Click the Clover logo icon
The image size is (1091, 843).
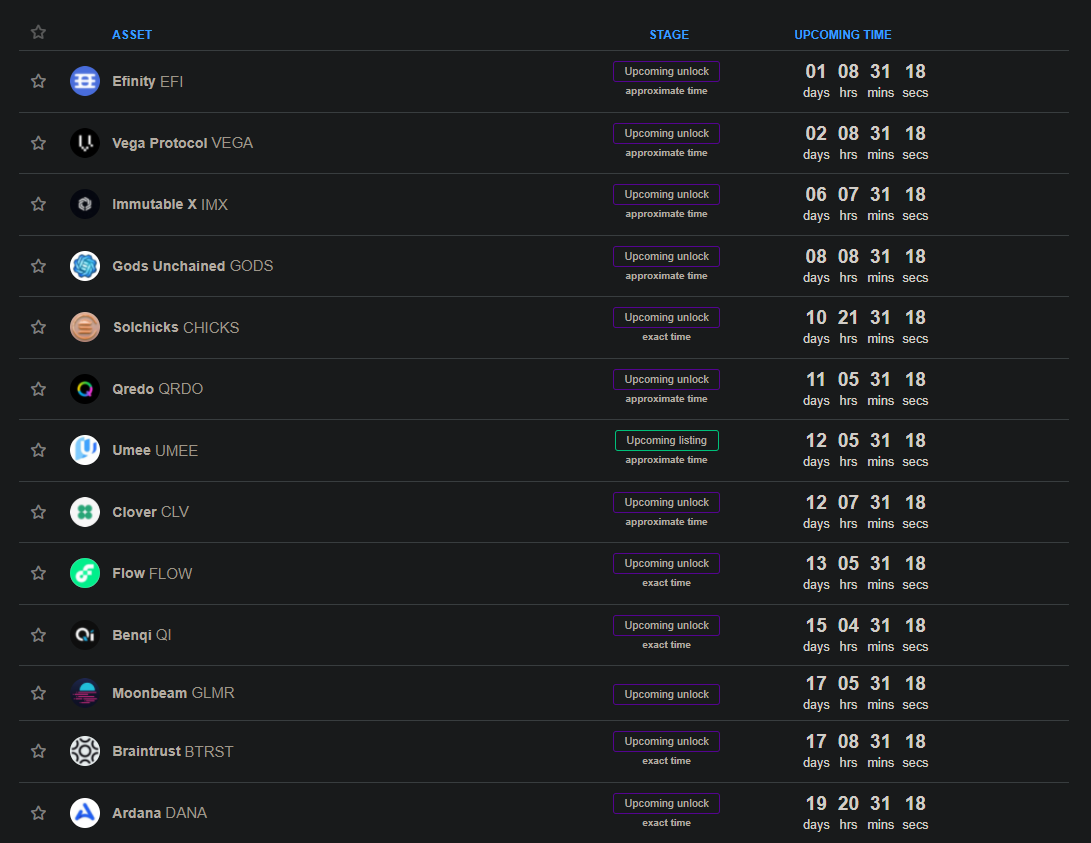pyautogui.click(x=85, y=512)
